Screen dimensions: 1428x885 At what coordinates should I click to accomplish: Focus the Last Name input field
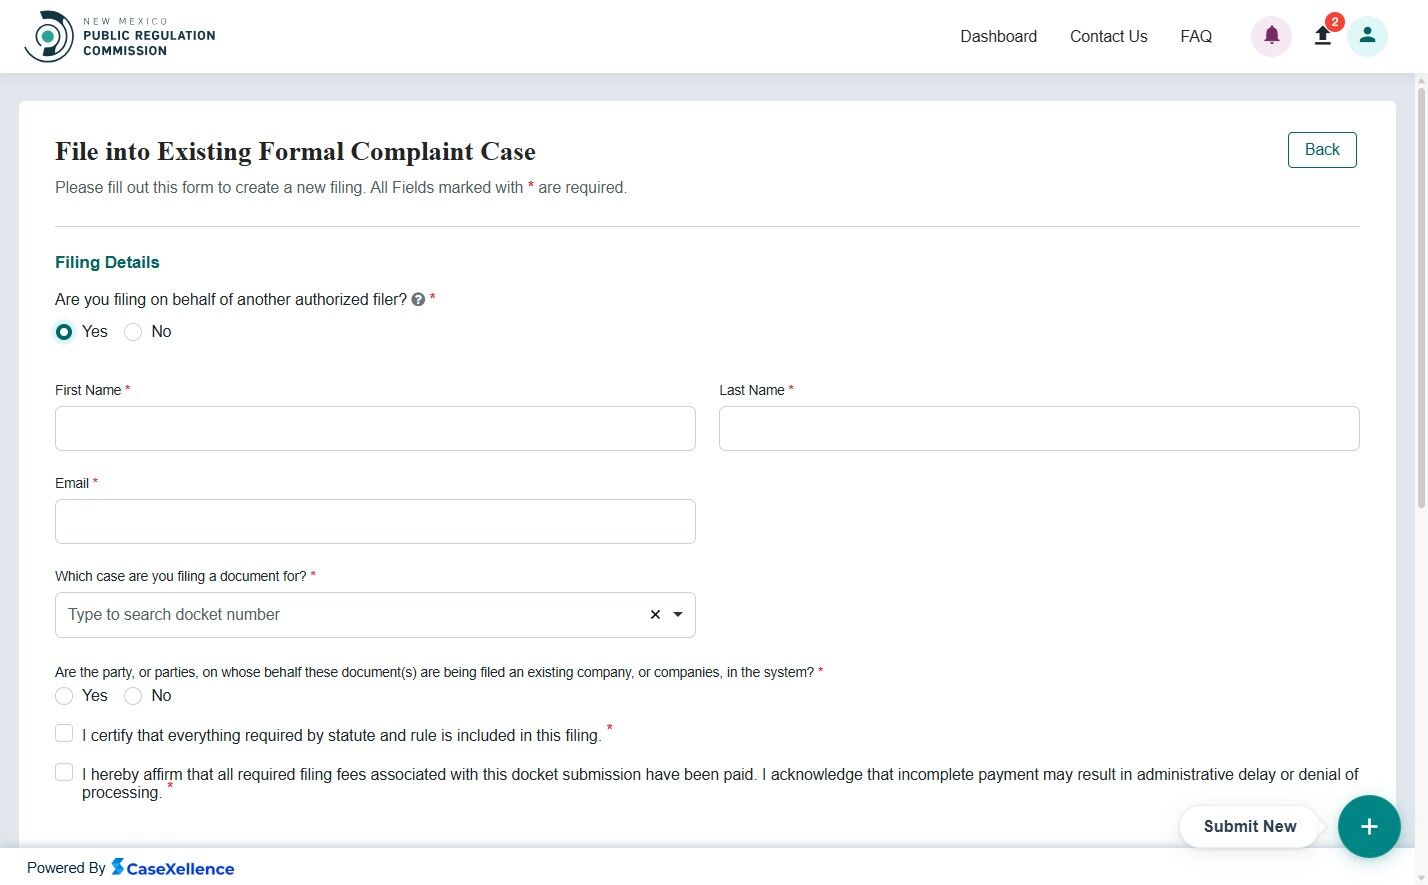point(1039,428)
